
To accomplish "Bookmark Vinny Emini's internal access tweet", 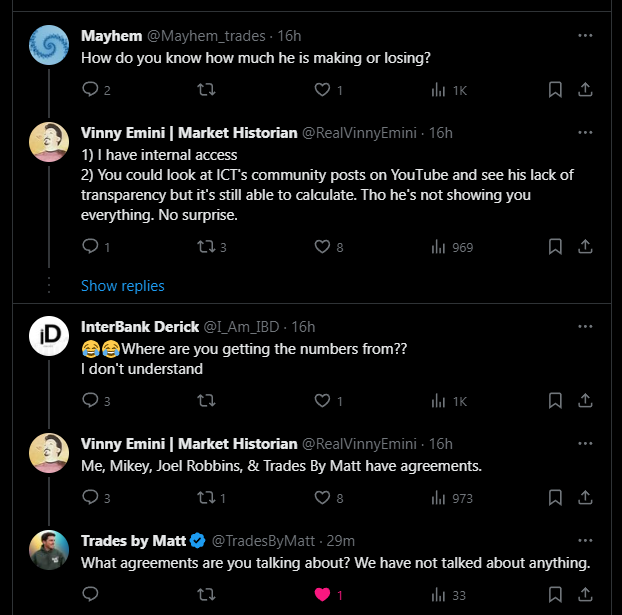I will point(555,246).
